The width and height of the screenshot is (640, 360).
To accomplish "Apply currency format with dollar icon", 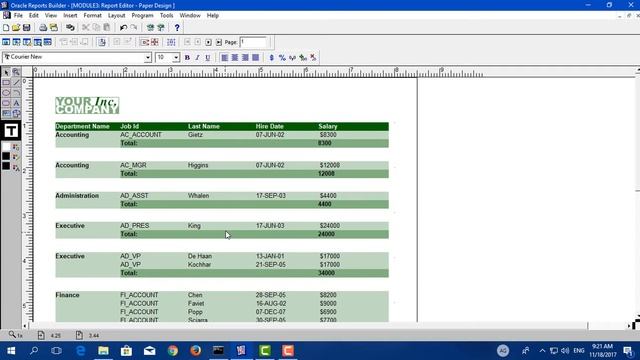I will click(271, 58).
